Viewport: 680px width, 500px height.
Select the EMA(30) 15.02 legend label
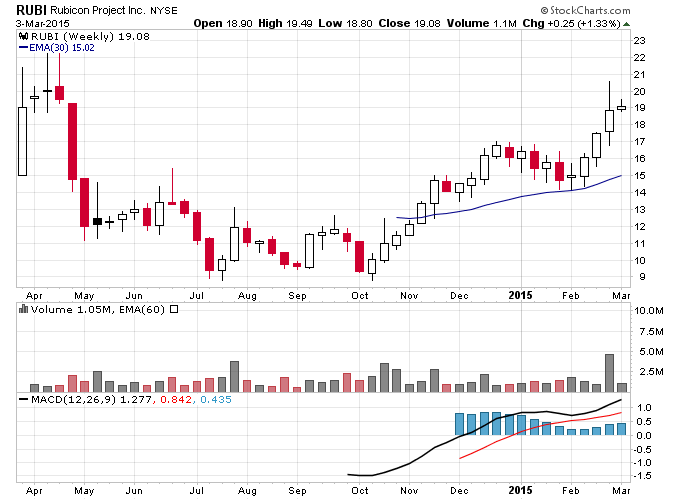(62, 48)
